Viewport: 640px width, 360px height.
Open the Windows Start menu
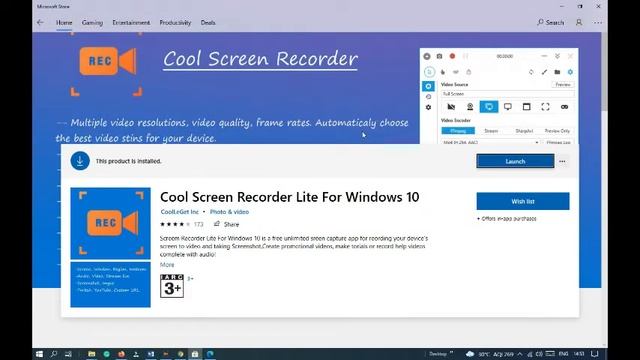pyautogui.click(x=39, y=354)
